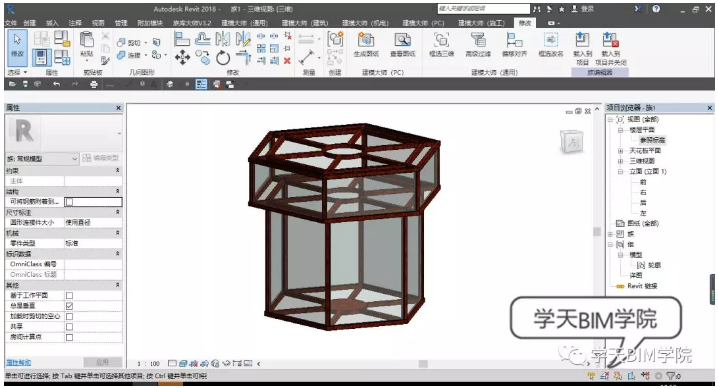Toggle the 基于工作平面 checkbox

click(x=69, y=295)
